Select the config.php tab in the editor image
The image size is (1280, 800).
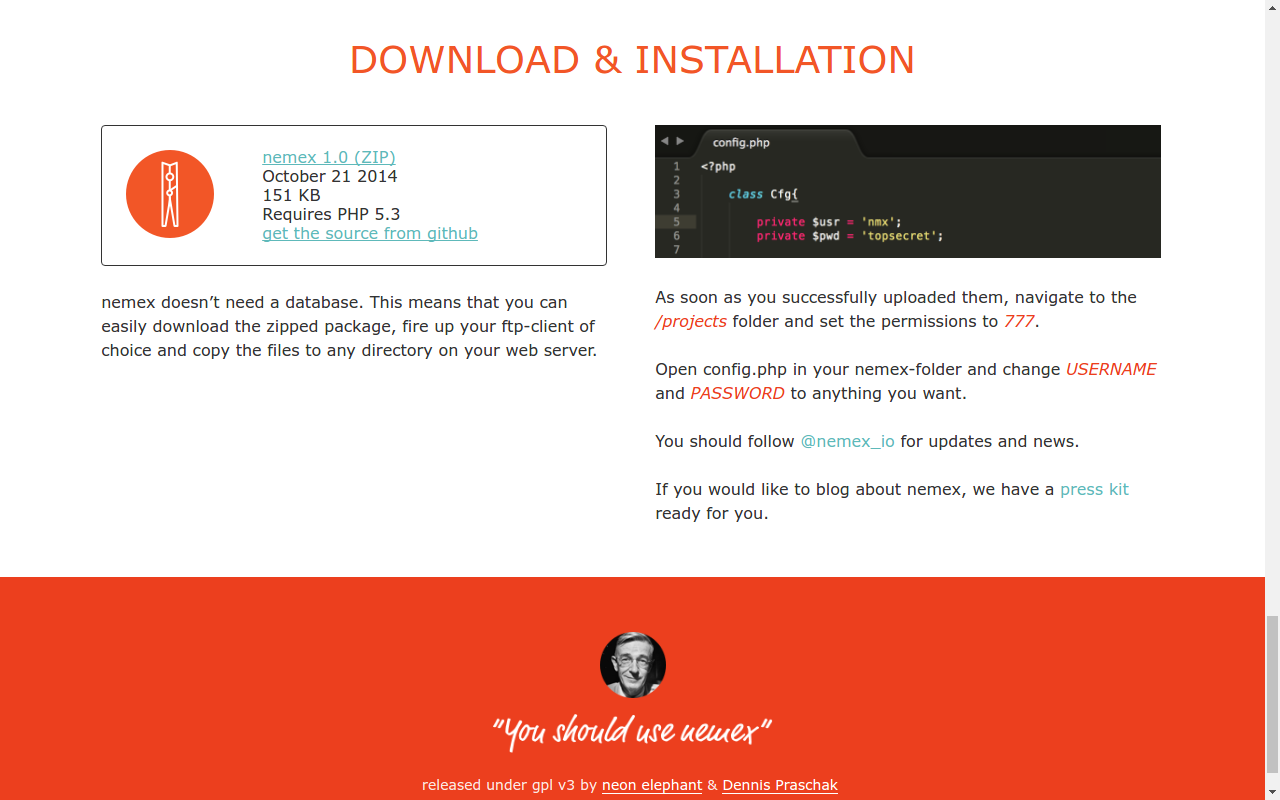pos(741,142)
